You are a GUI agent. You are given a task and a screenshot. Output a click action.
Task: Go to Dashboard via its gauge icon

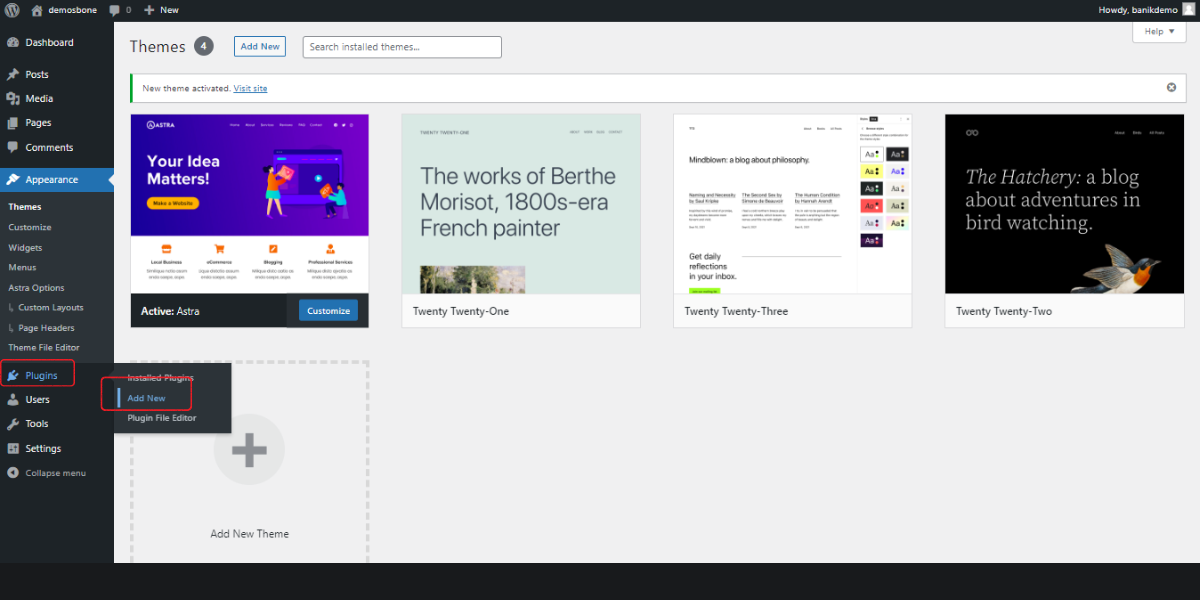pos(13,43)
